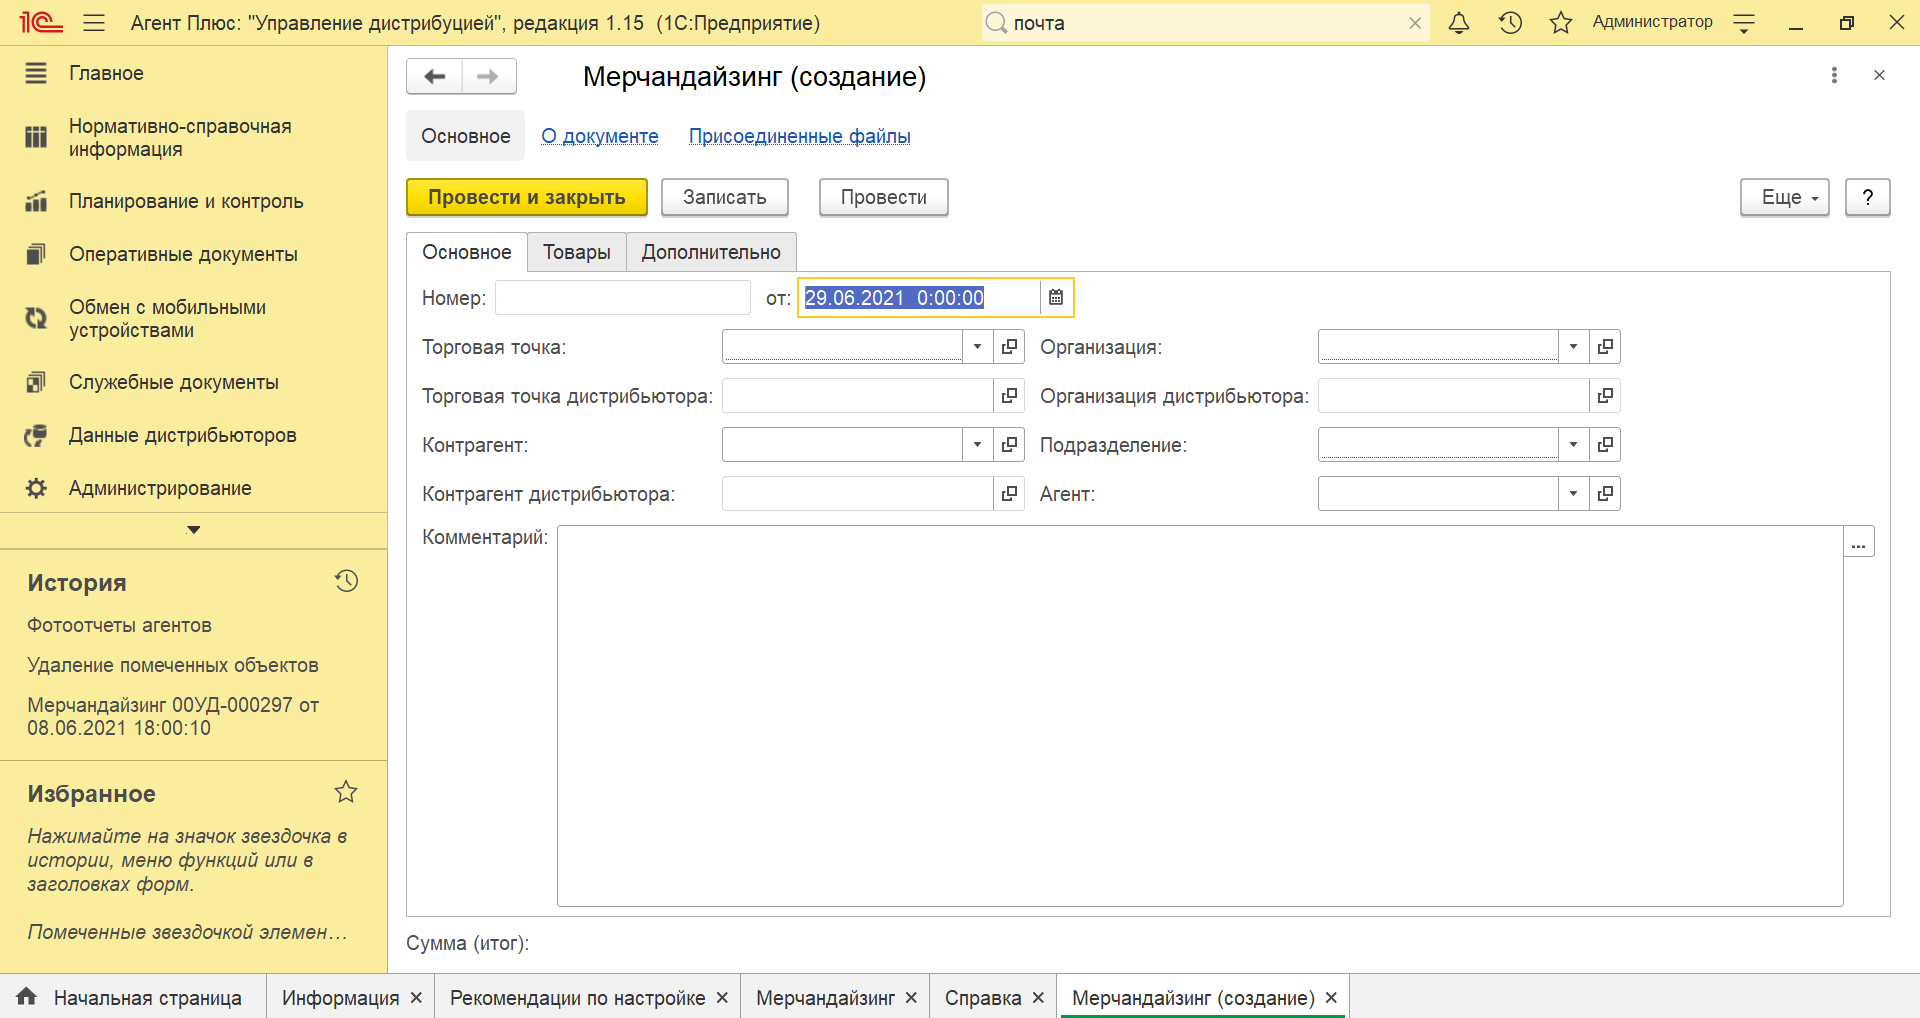
Task: Click the search field containing почта
Action: [1205, 23]
